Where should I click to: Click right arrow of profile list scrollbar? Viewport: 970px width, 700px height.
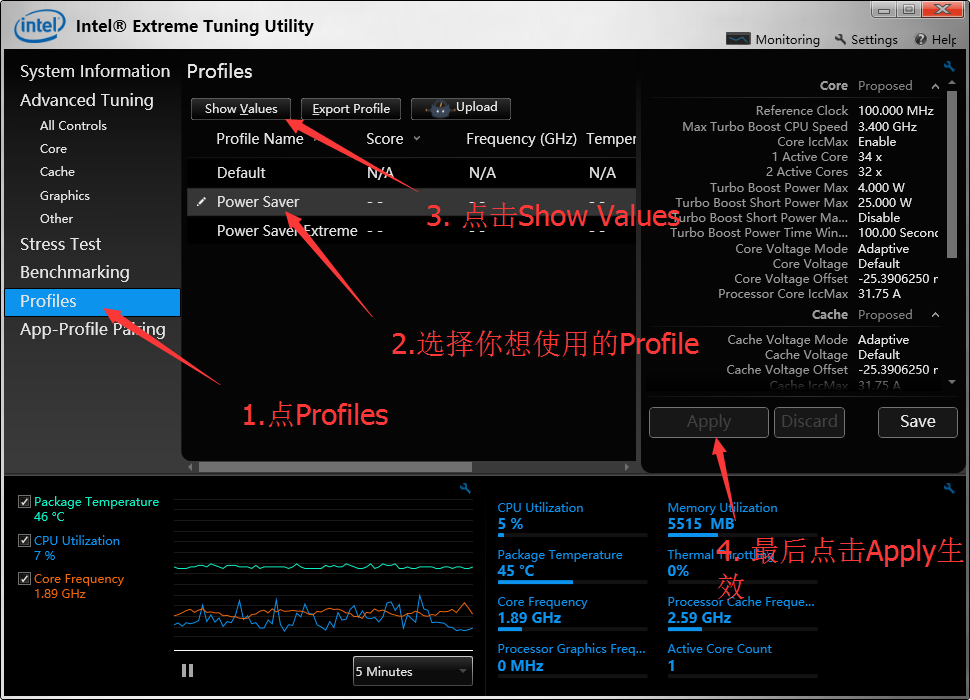click(627, 467)
